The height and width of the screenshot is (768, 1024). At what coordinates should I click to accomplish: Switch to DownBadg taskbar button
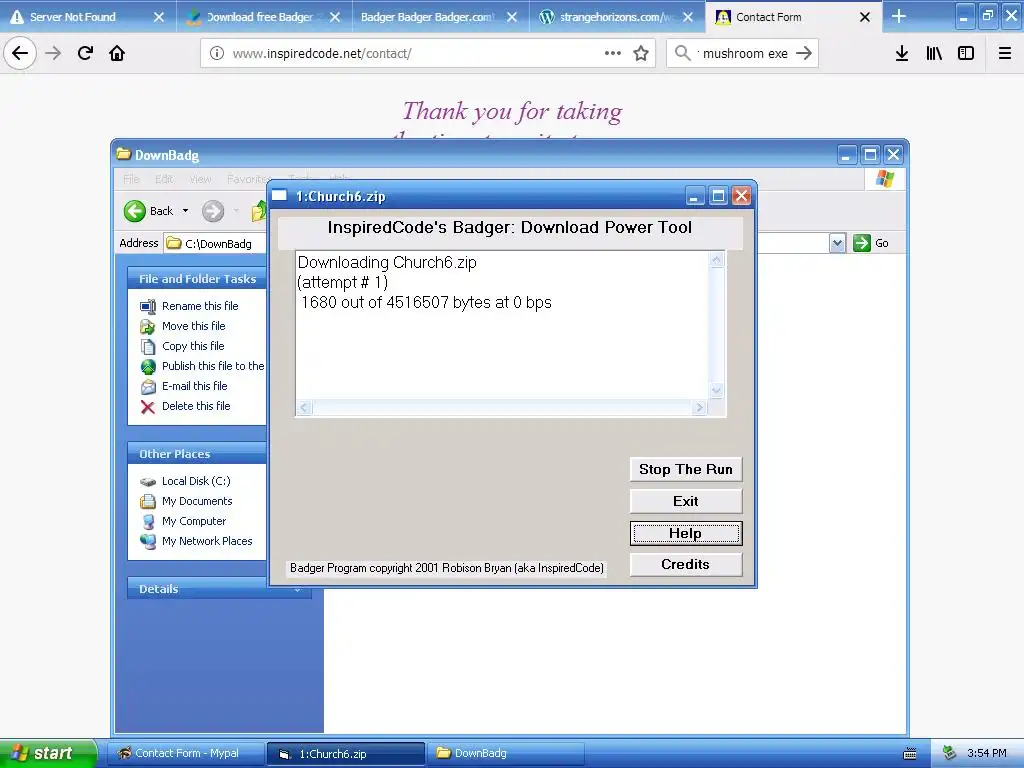pyautogui.click(x=506, y=754)
